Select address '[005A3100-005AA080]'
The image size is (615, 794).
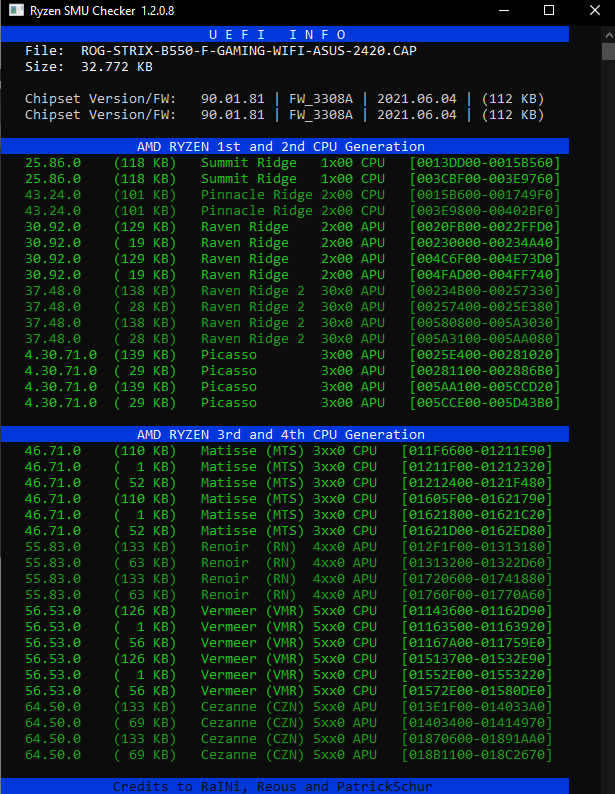tap(485, 339)
